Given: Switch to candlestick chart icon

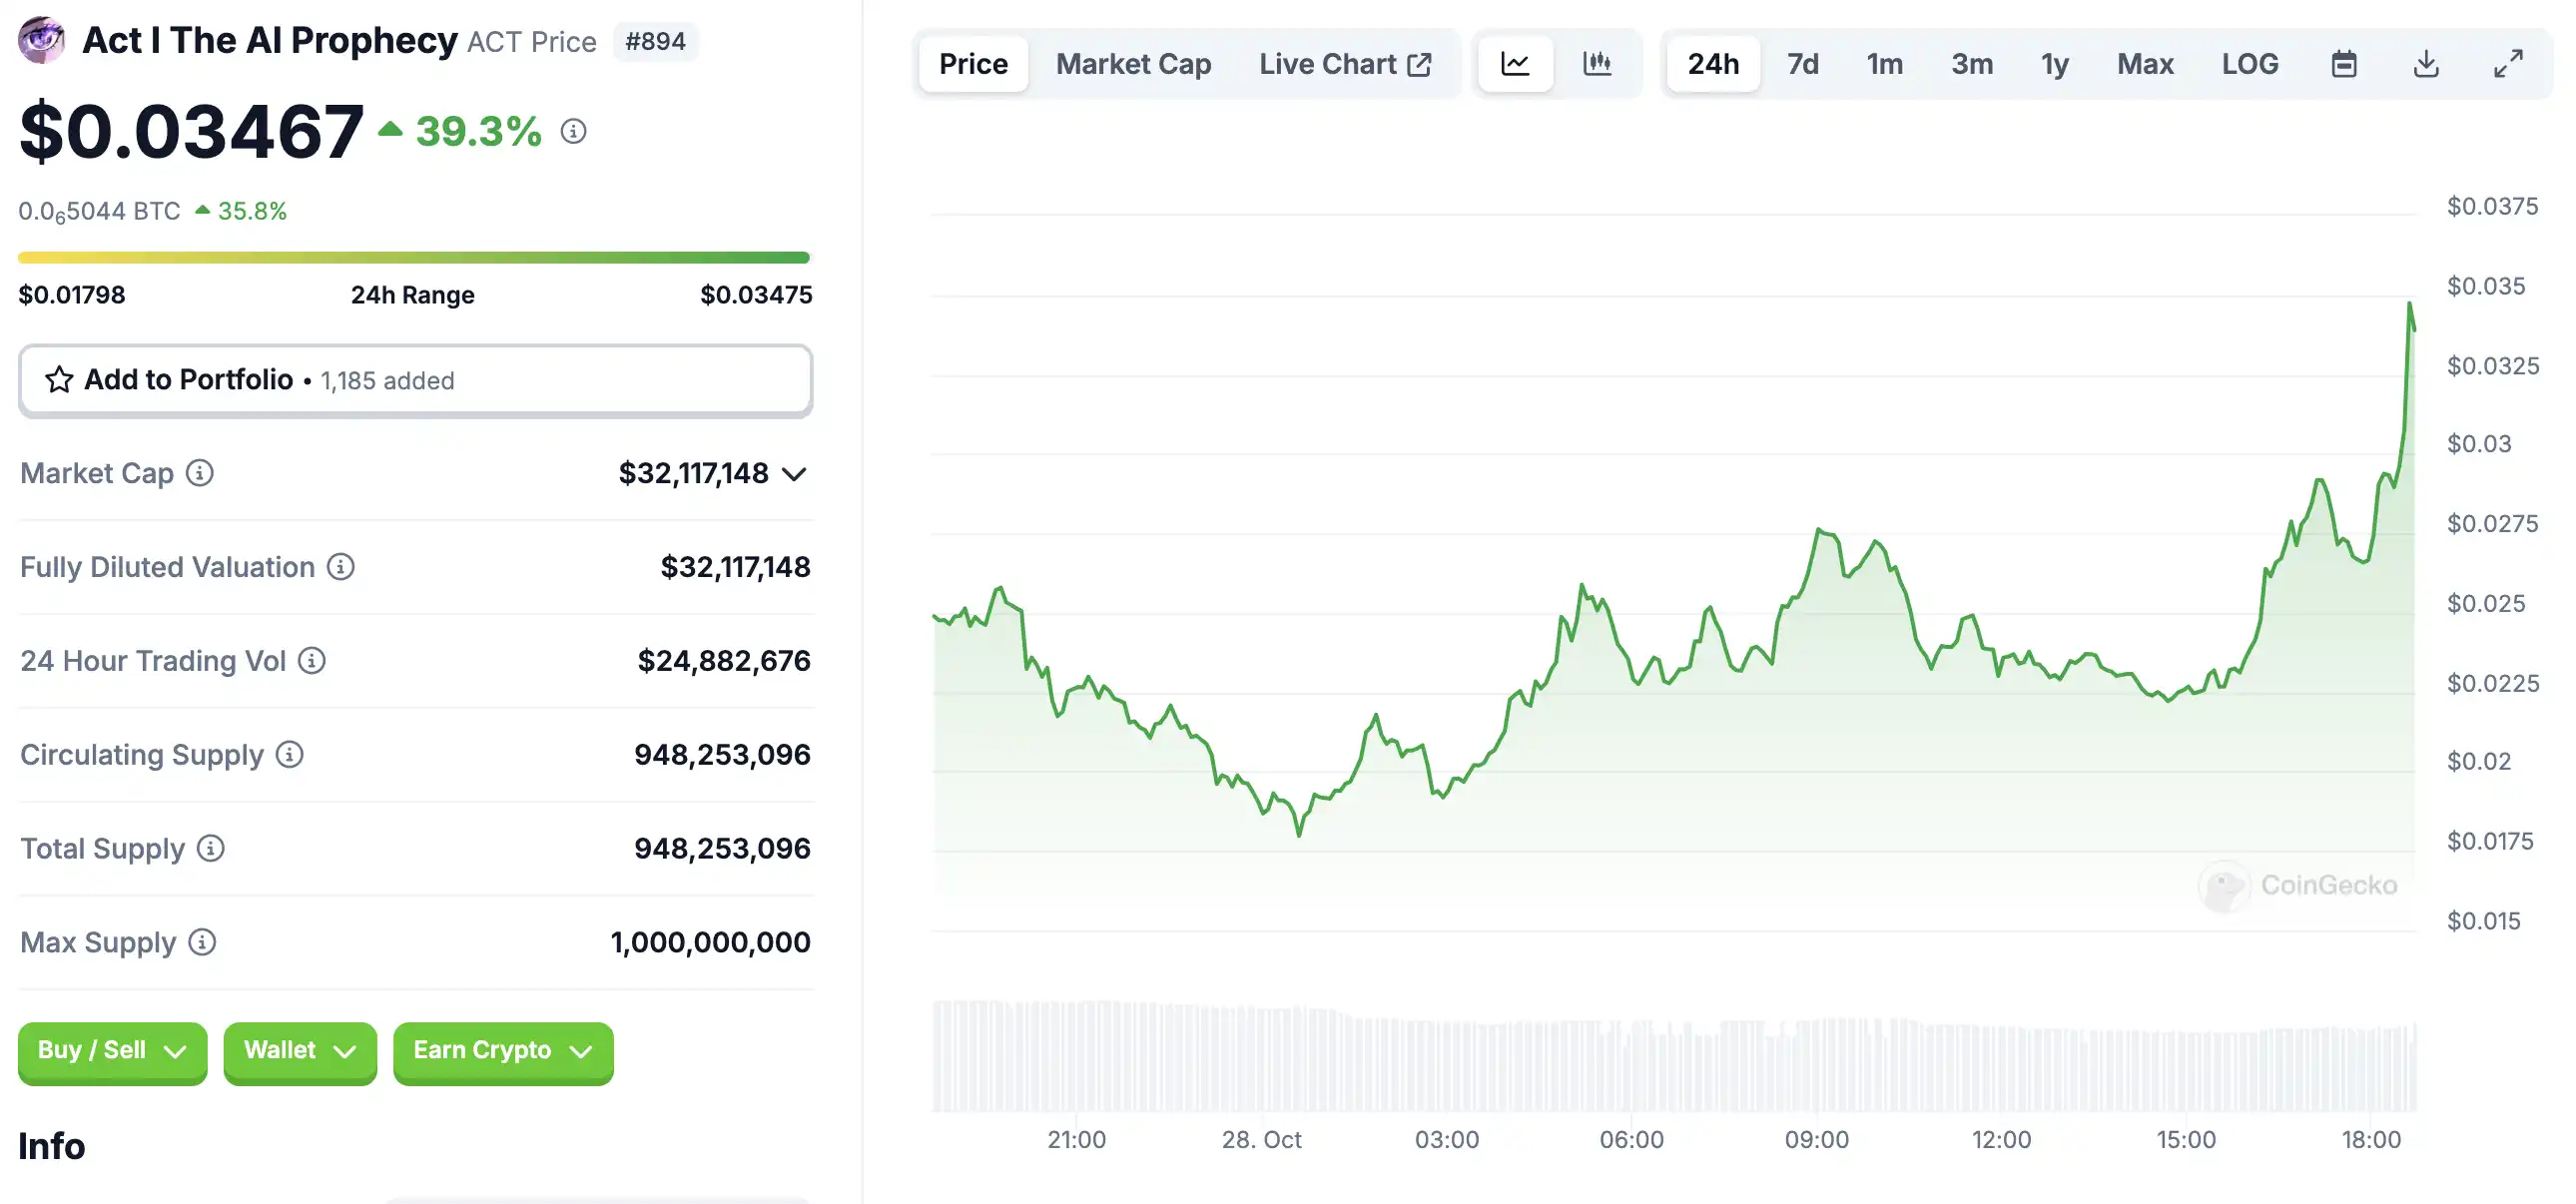Looking at the screenshot, I should tap(1597, 64).
